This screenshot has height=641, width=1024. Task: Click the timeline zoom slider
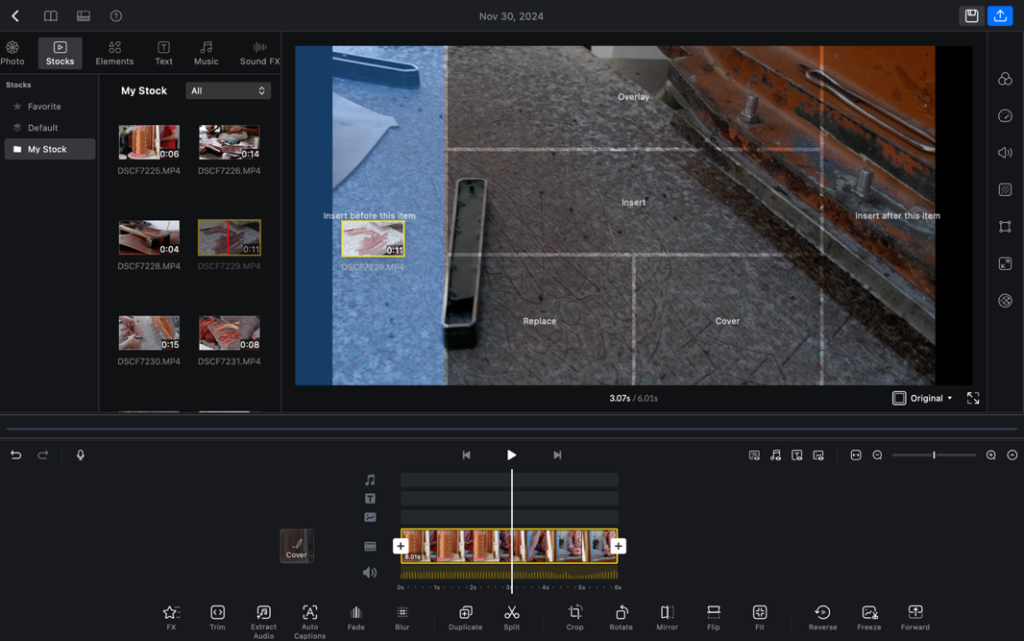(933, 455)
